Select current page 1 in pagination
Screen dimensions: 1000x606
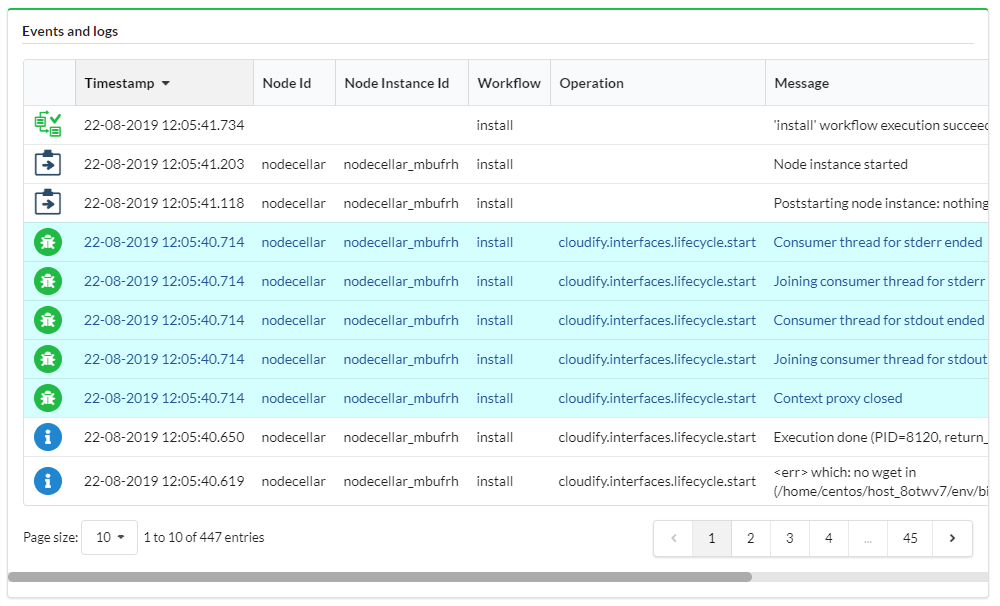(712, 538)
